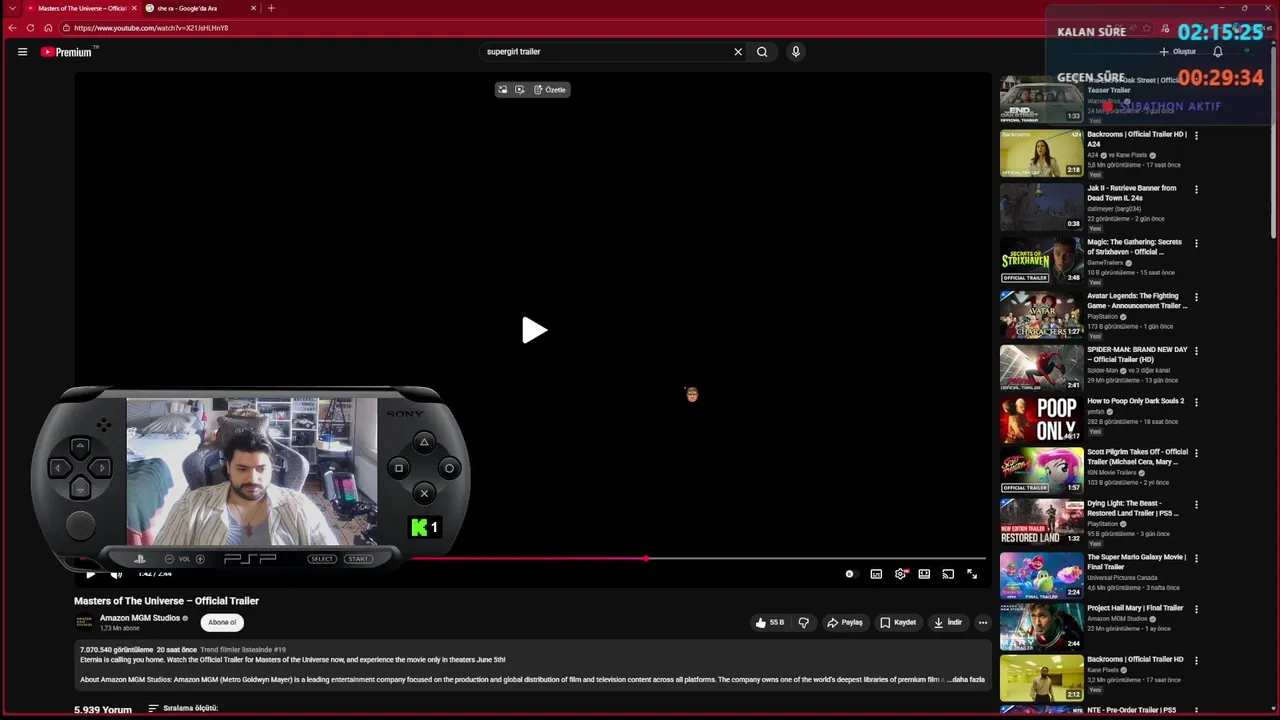
Task: Enter fullscreen mode
Action: coord(972,574)
